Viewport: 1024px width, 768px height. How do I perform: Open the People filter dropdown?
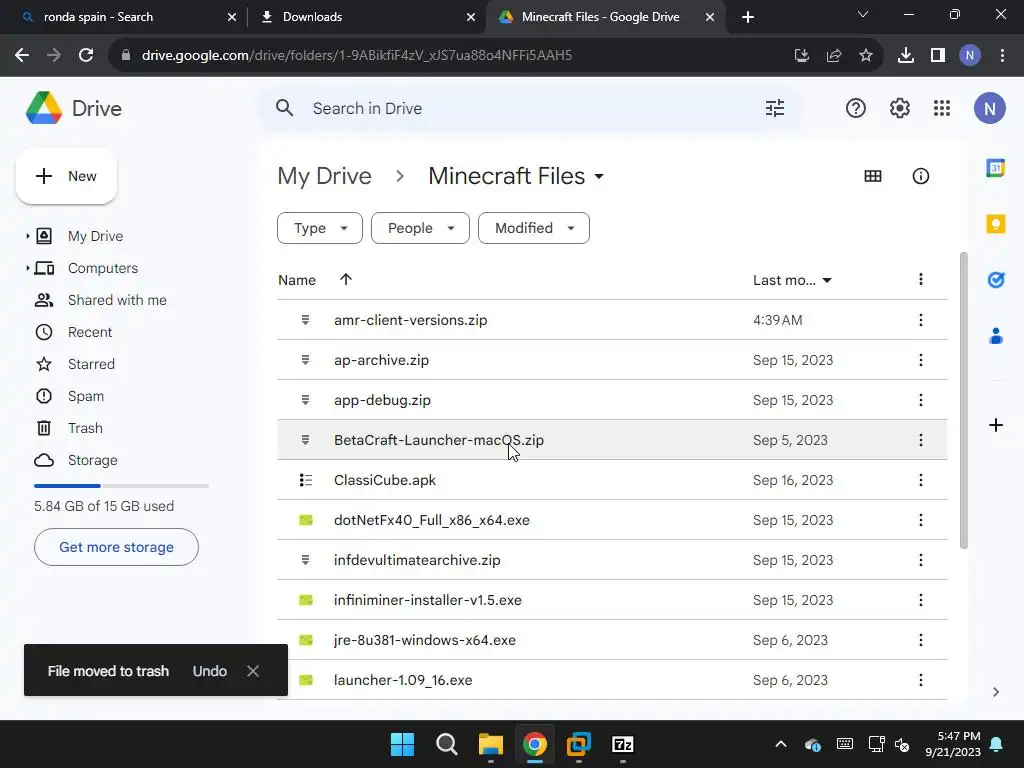[x=420, y=228]
